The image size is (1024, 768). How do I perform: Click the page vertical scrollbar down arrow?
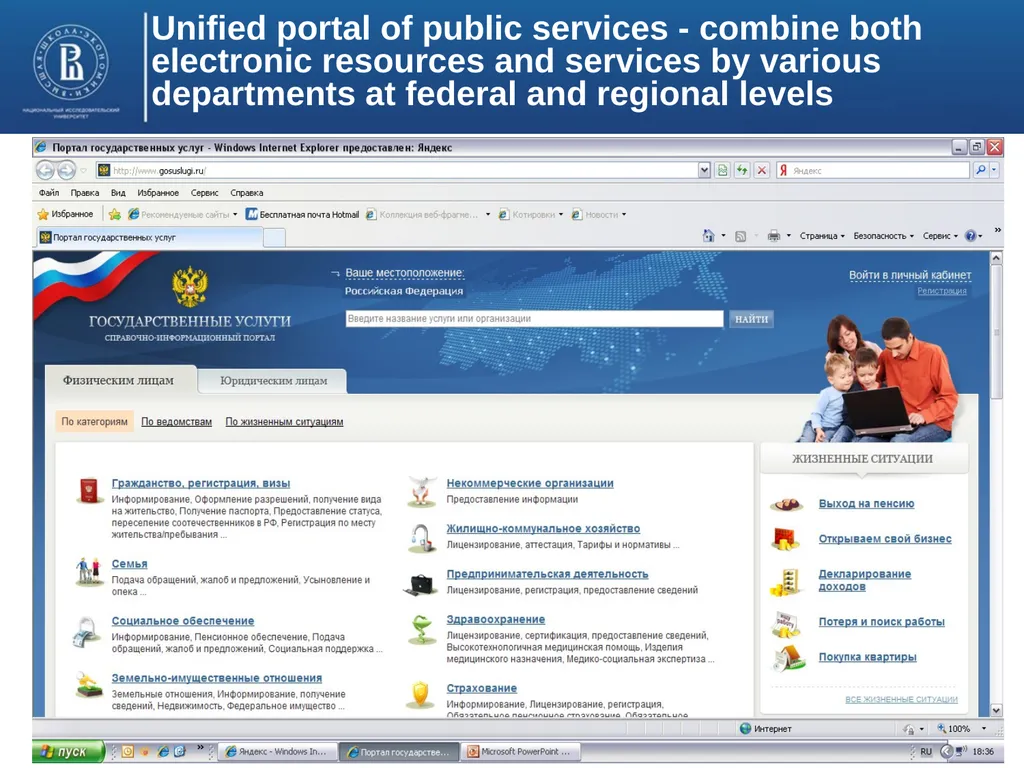[x=996, y=710]
